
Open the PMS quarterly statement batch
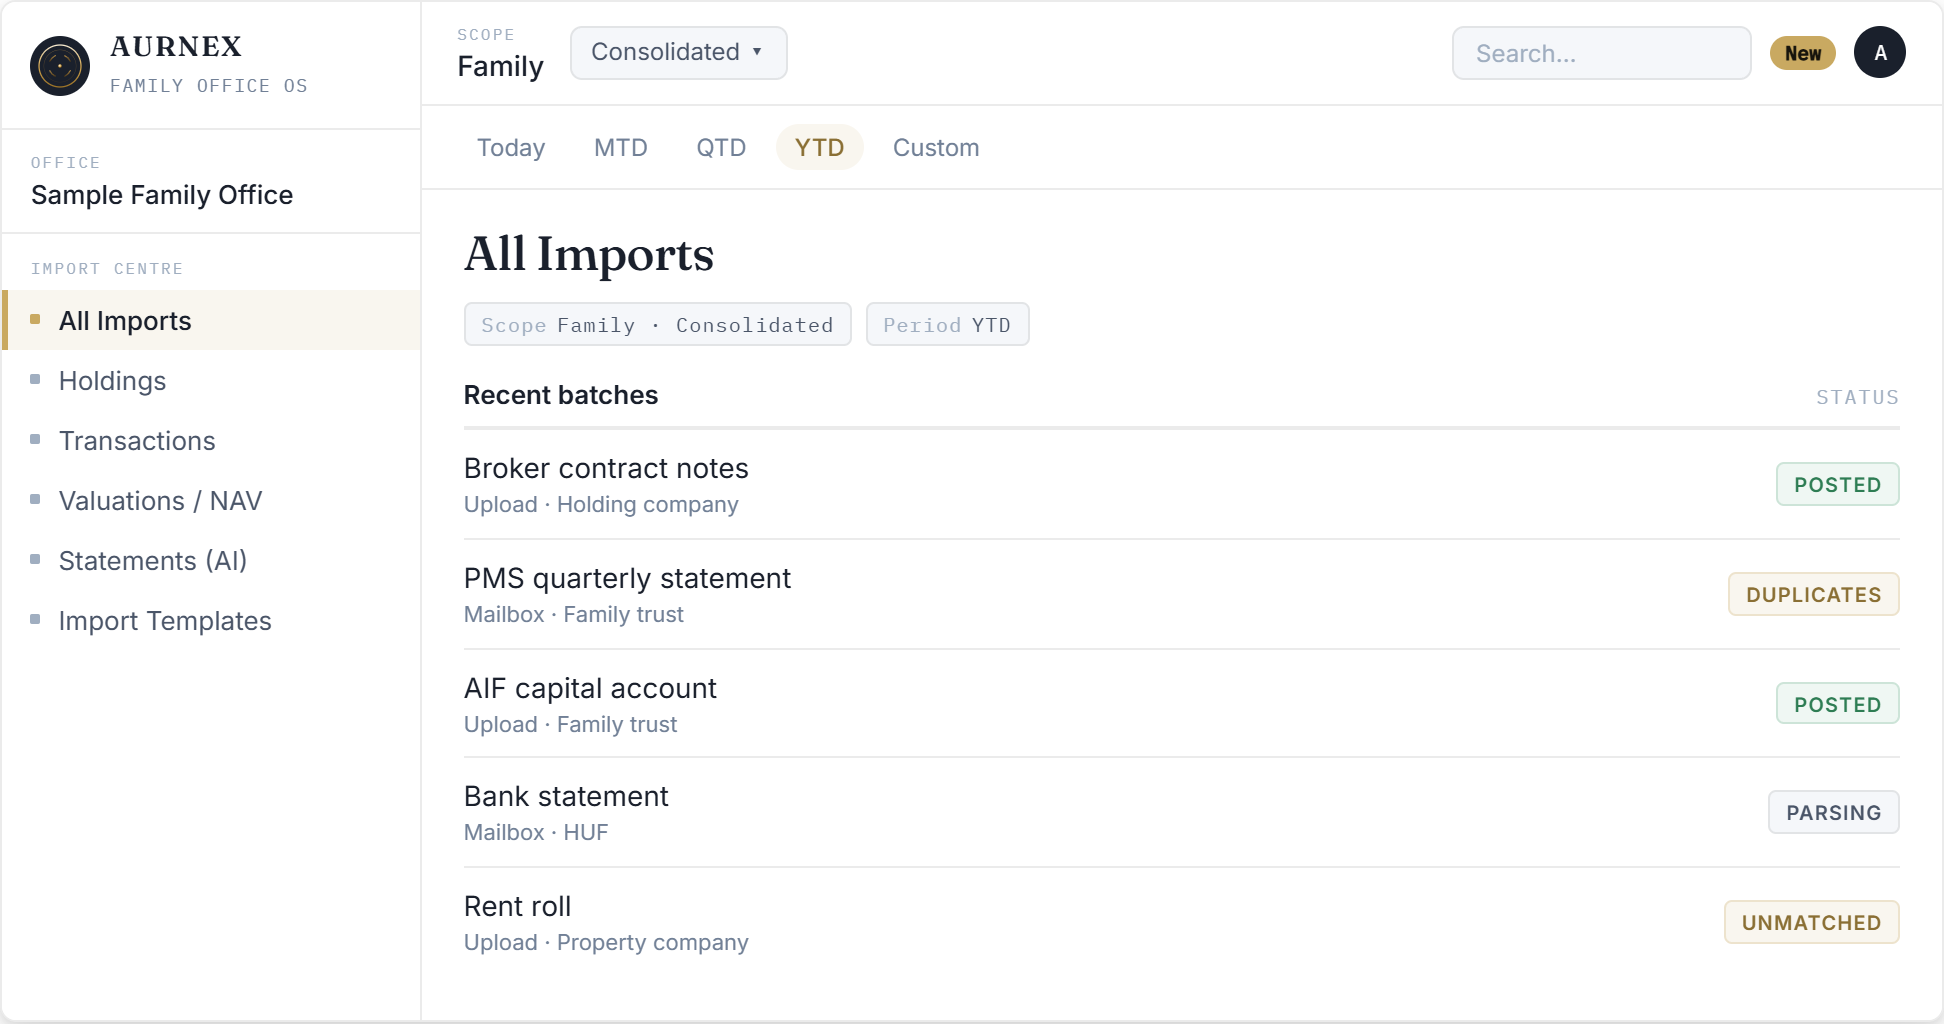pos(1182,595)
